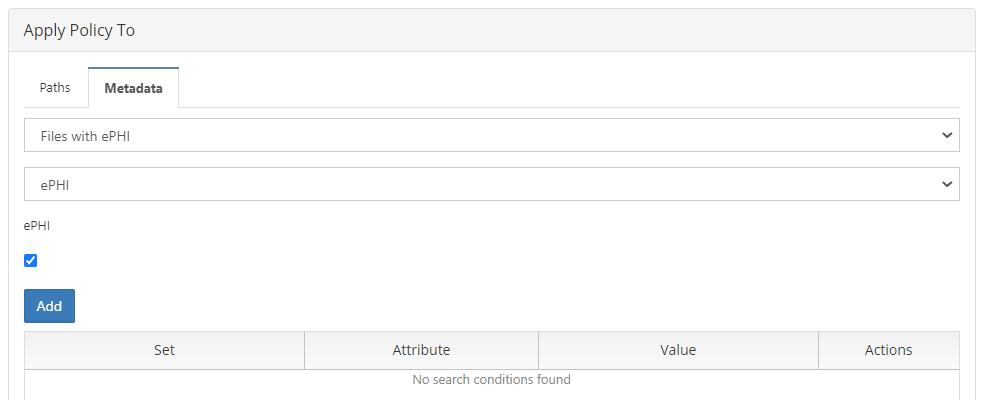This screenshot has width=981, height=400.
Task: Click the Value column header
Action: coord(678,350)
